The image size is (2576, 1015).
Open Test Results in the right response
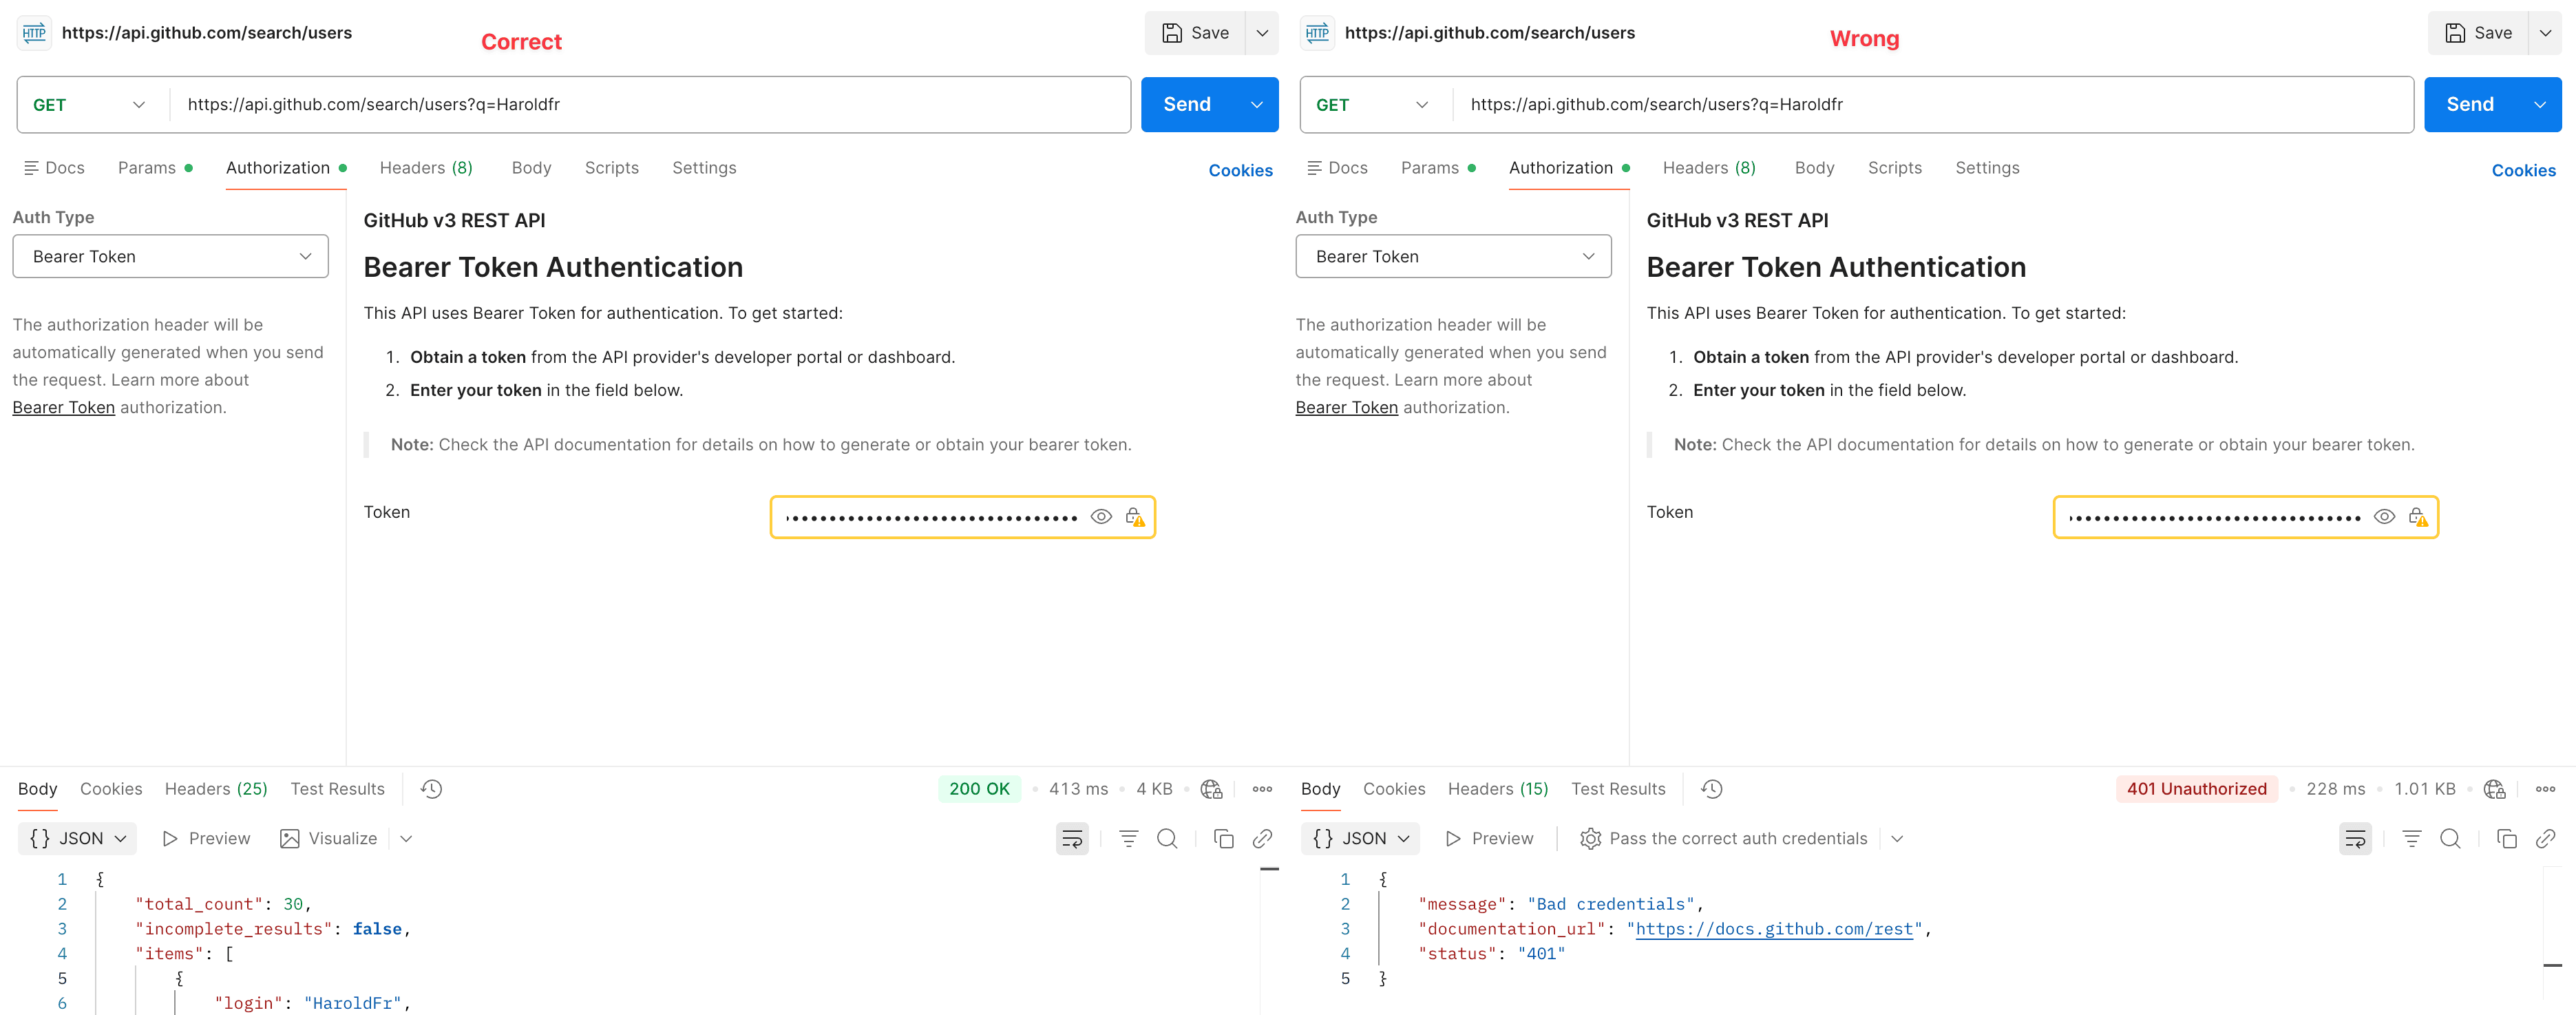[x=1618, y=789]
